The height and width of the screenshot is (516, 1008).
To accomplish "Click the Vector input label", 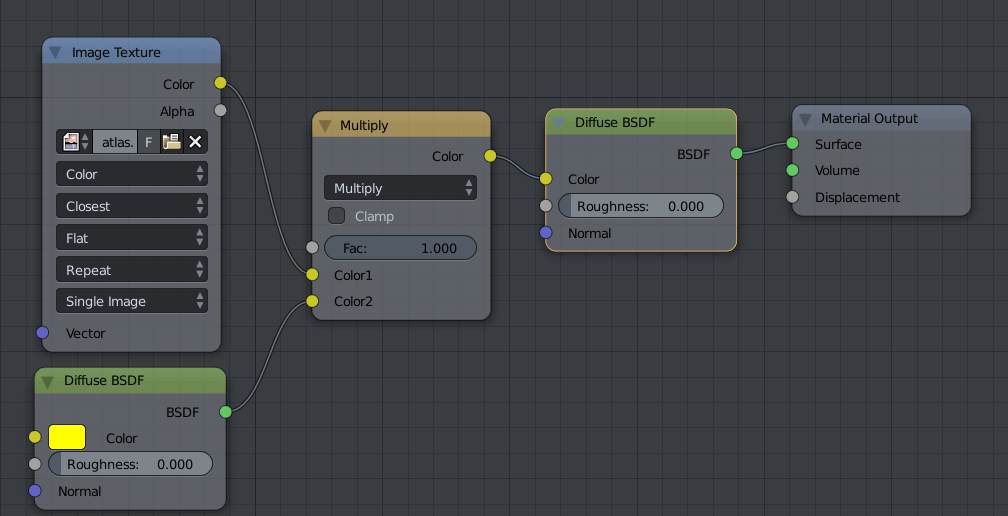I will pyautogui.click(x=86, y=334).
